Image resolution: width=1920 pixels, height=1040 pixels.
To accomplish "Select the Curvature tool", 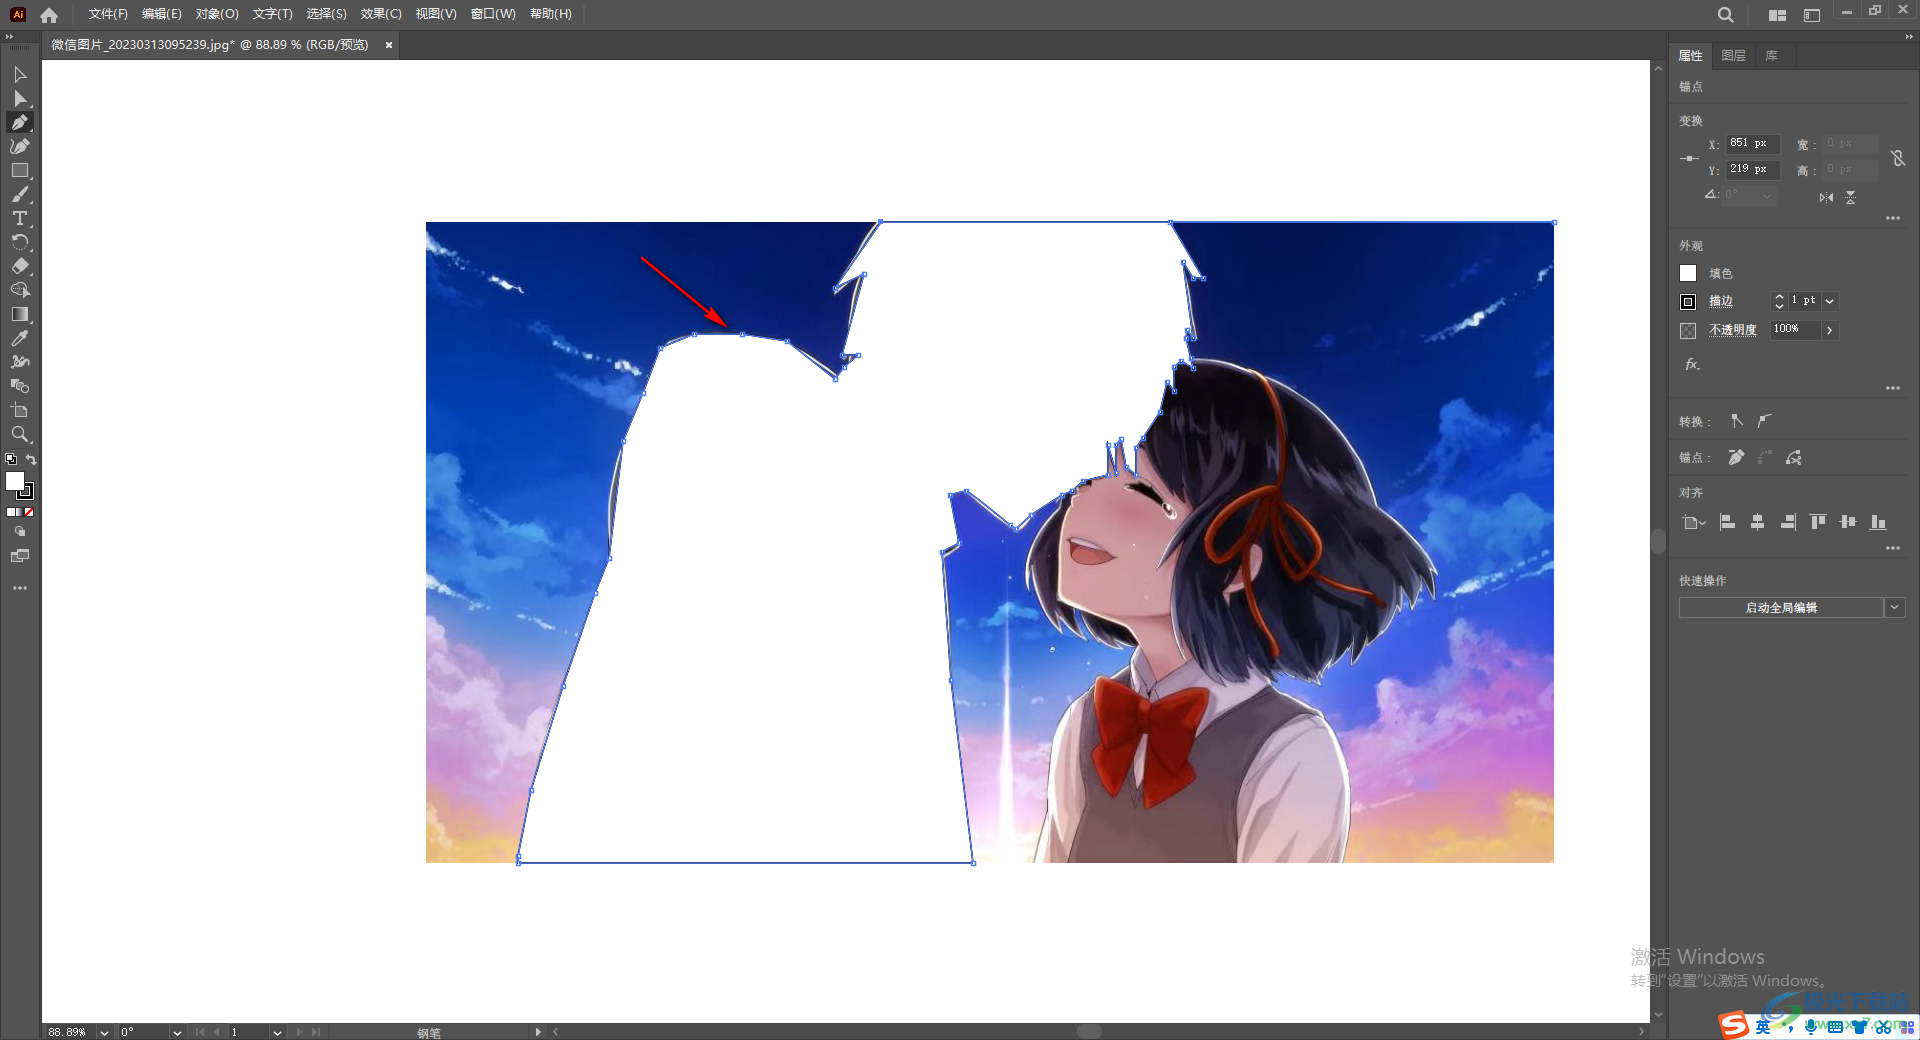I will 20,146.
